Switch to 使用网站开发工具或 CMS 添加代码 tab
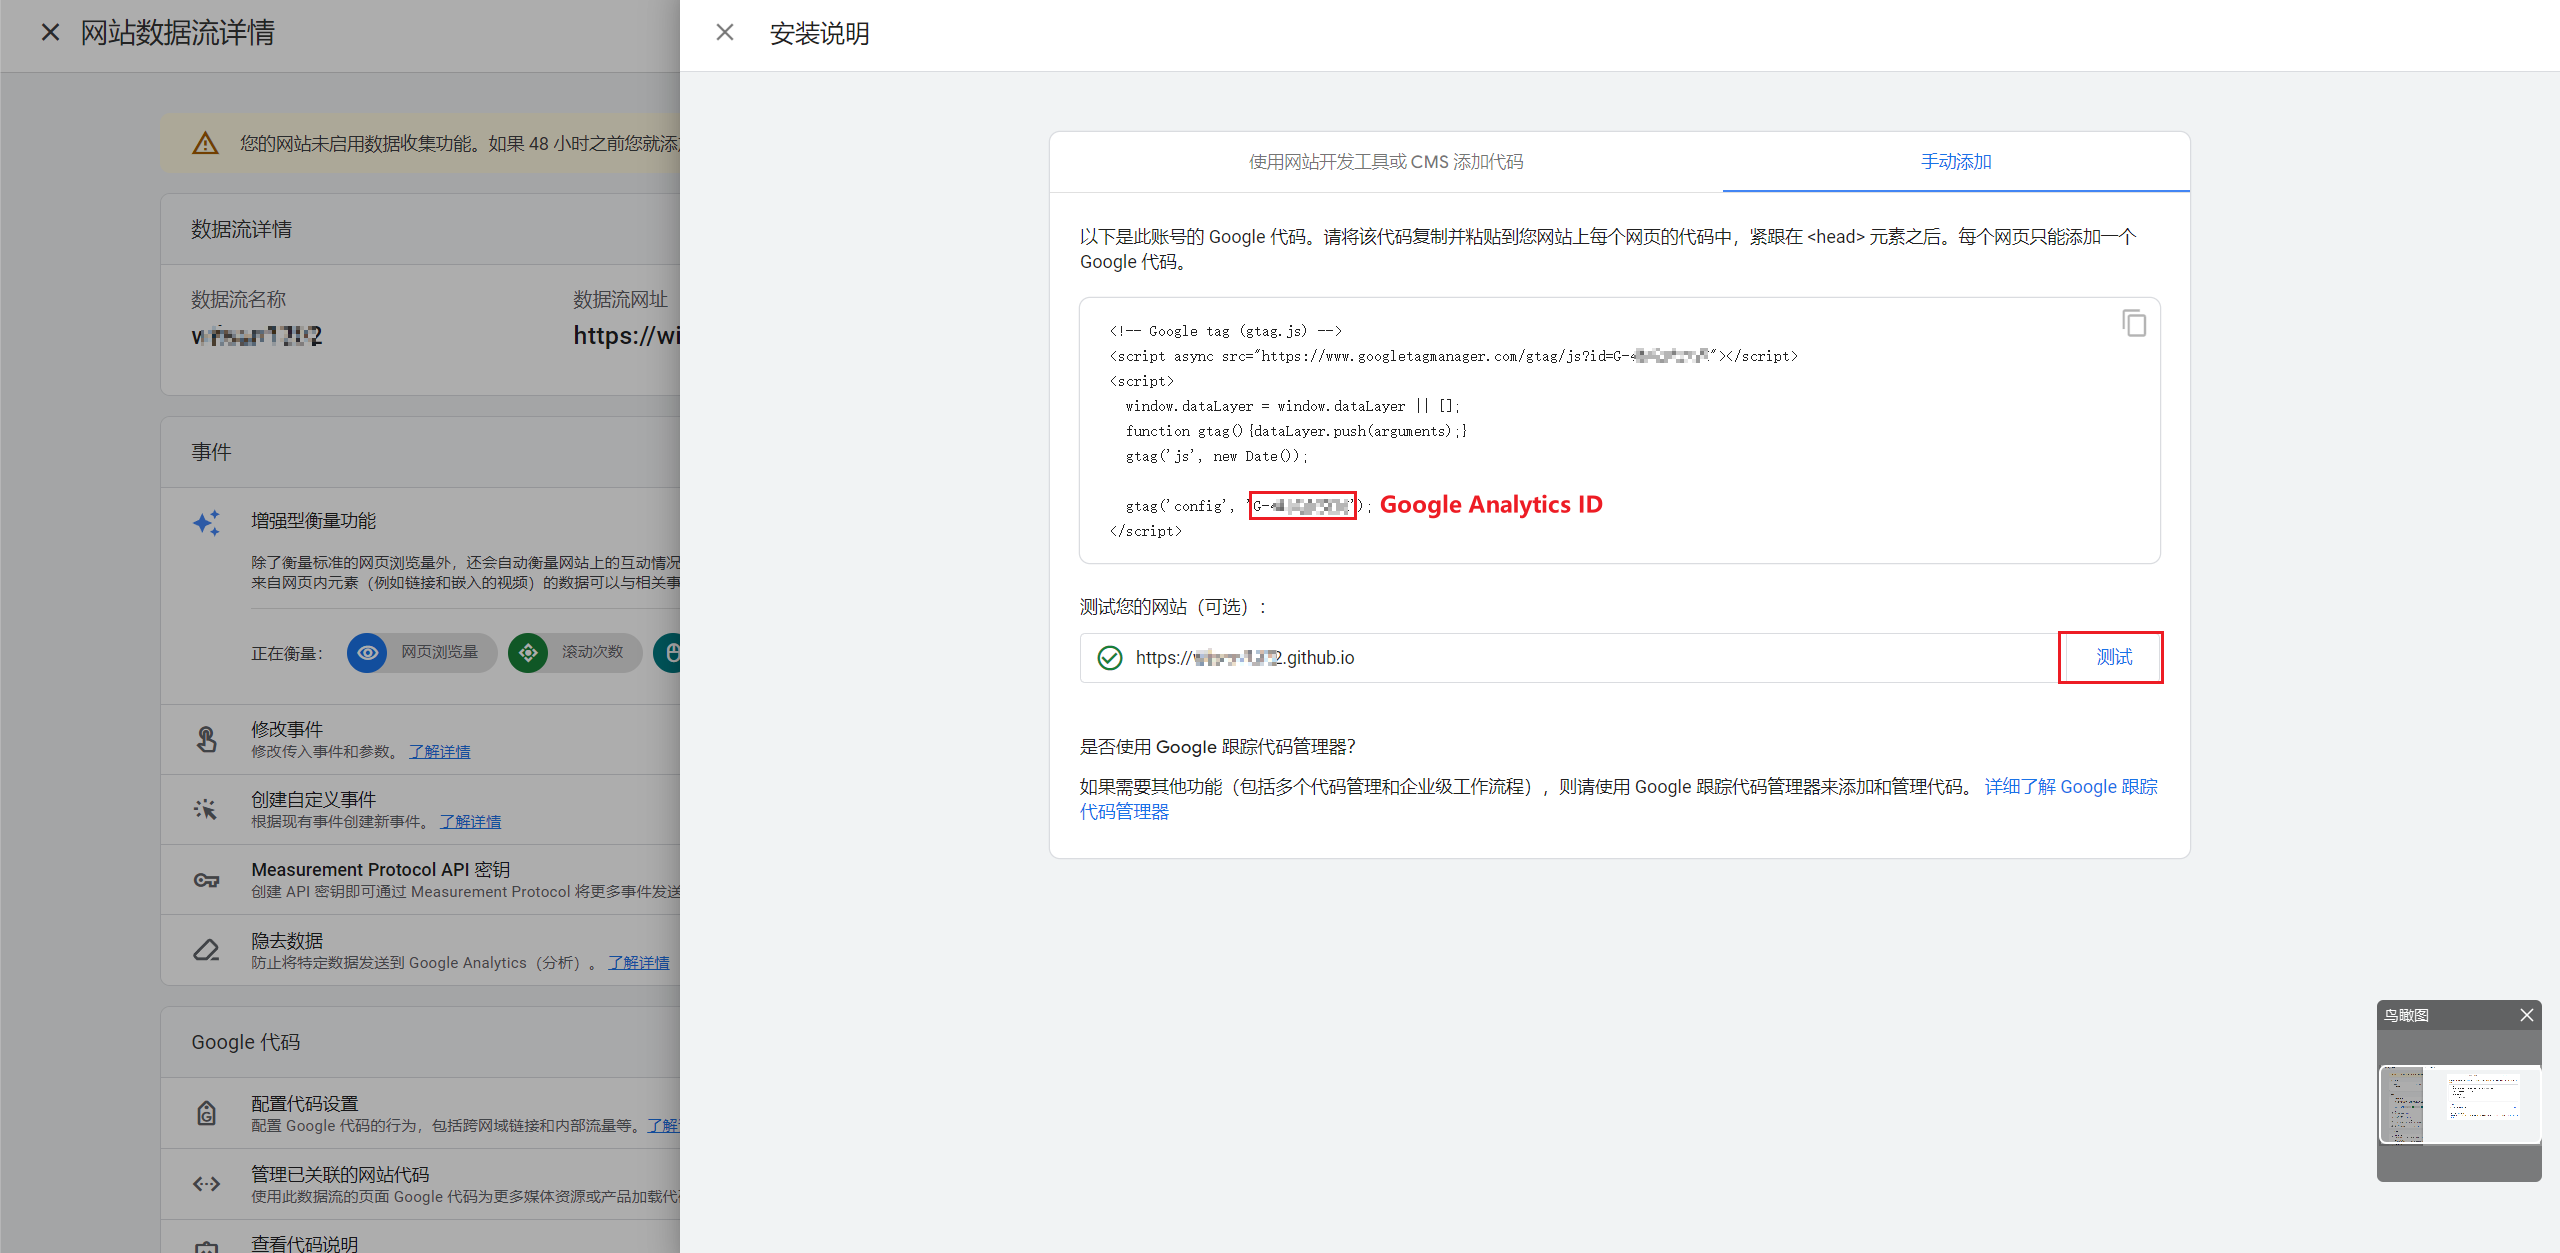The width and height of the screenshot is (2560, 1253). click(1385, 162)
